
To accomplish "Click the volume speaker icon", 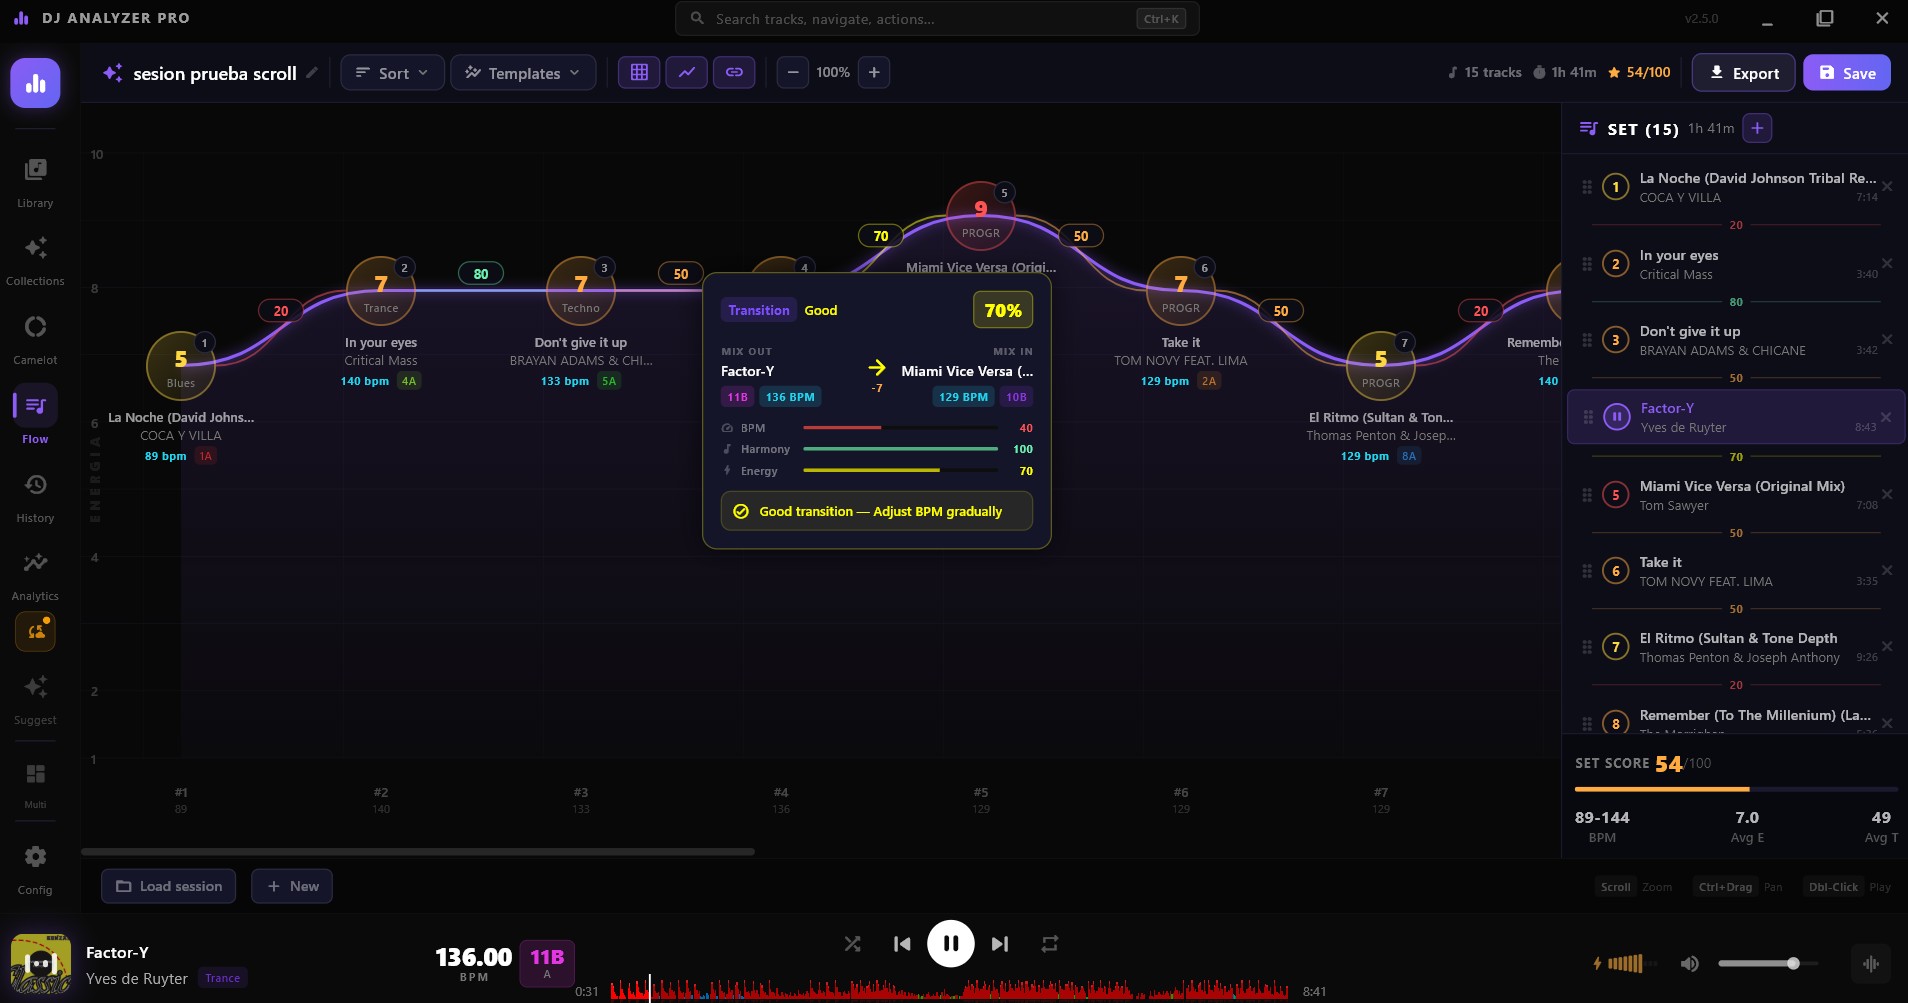I will click(1689, 963).
